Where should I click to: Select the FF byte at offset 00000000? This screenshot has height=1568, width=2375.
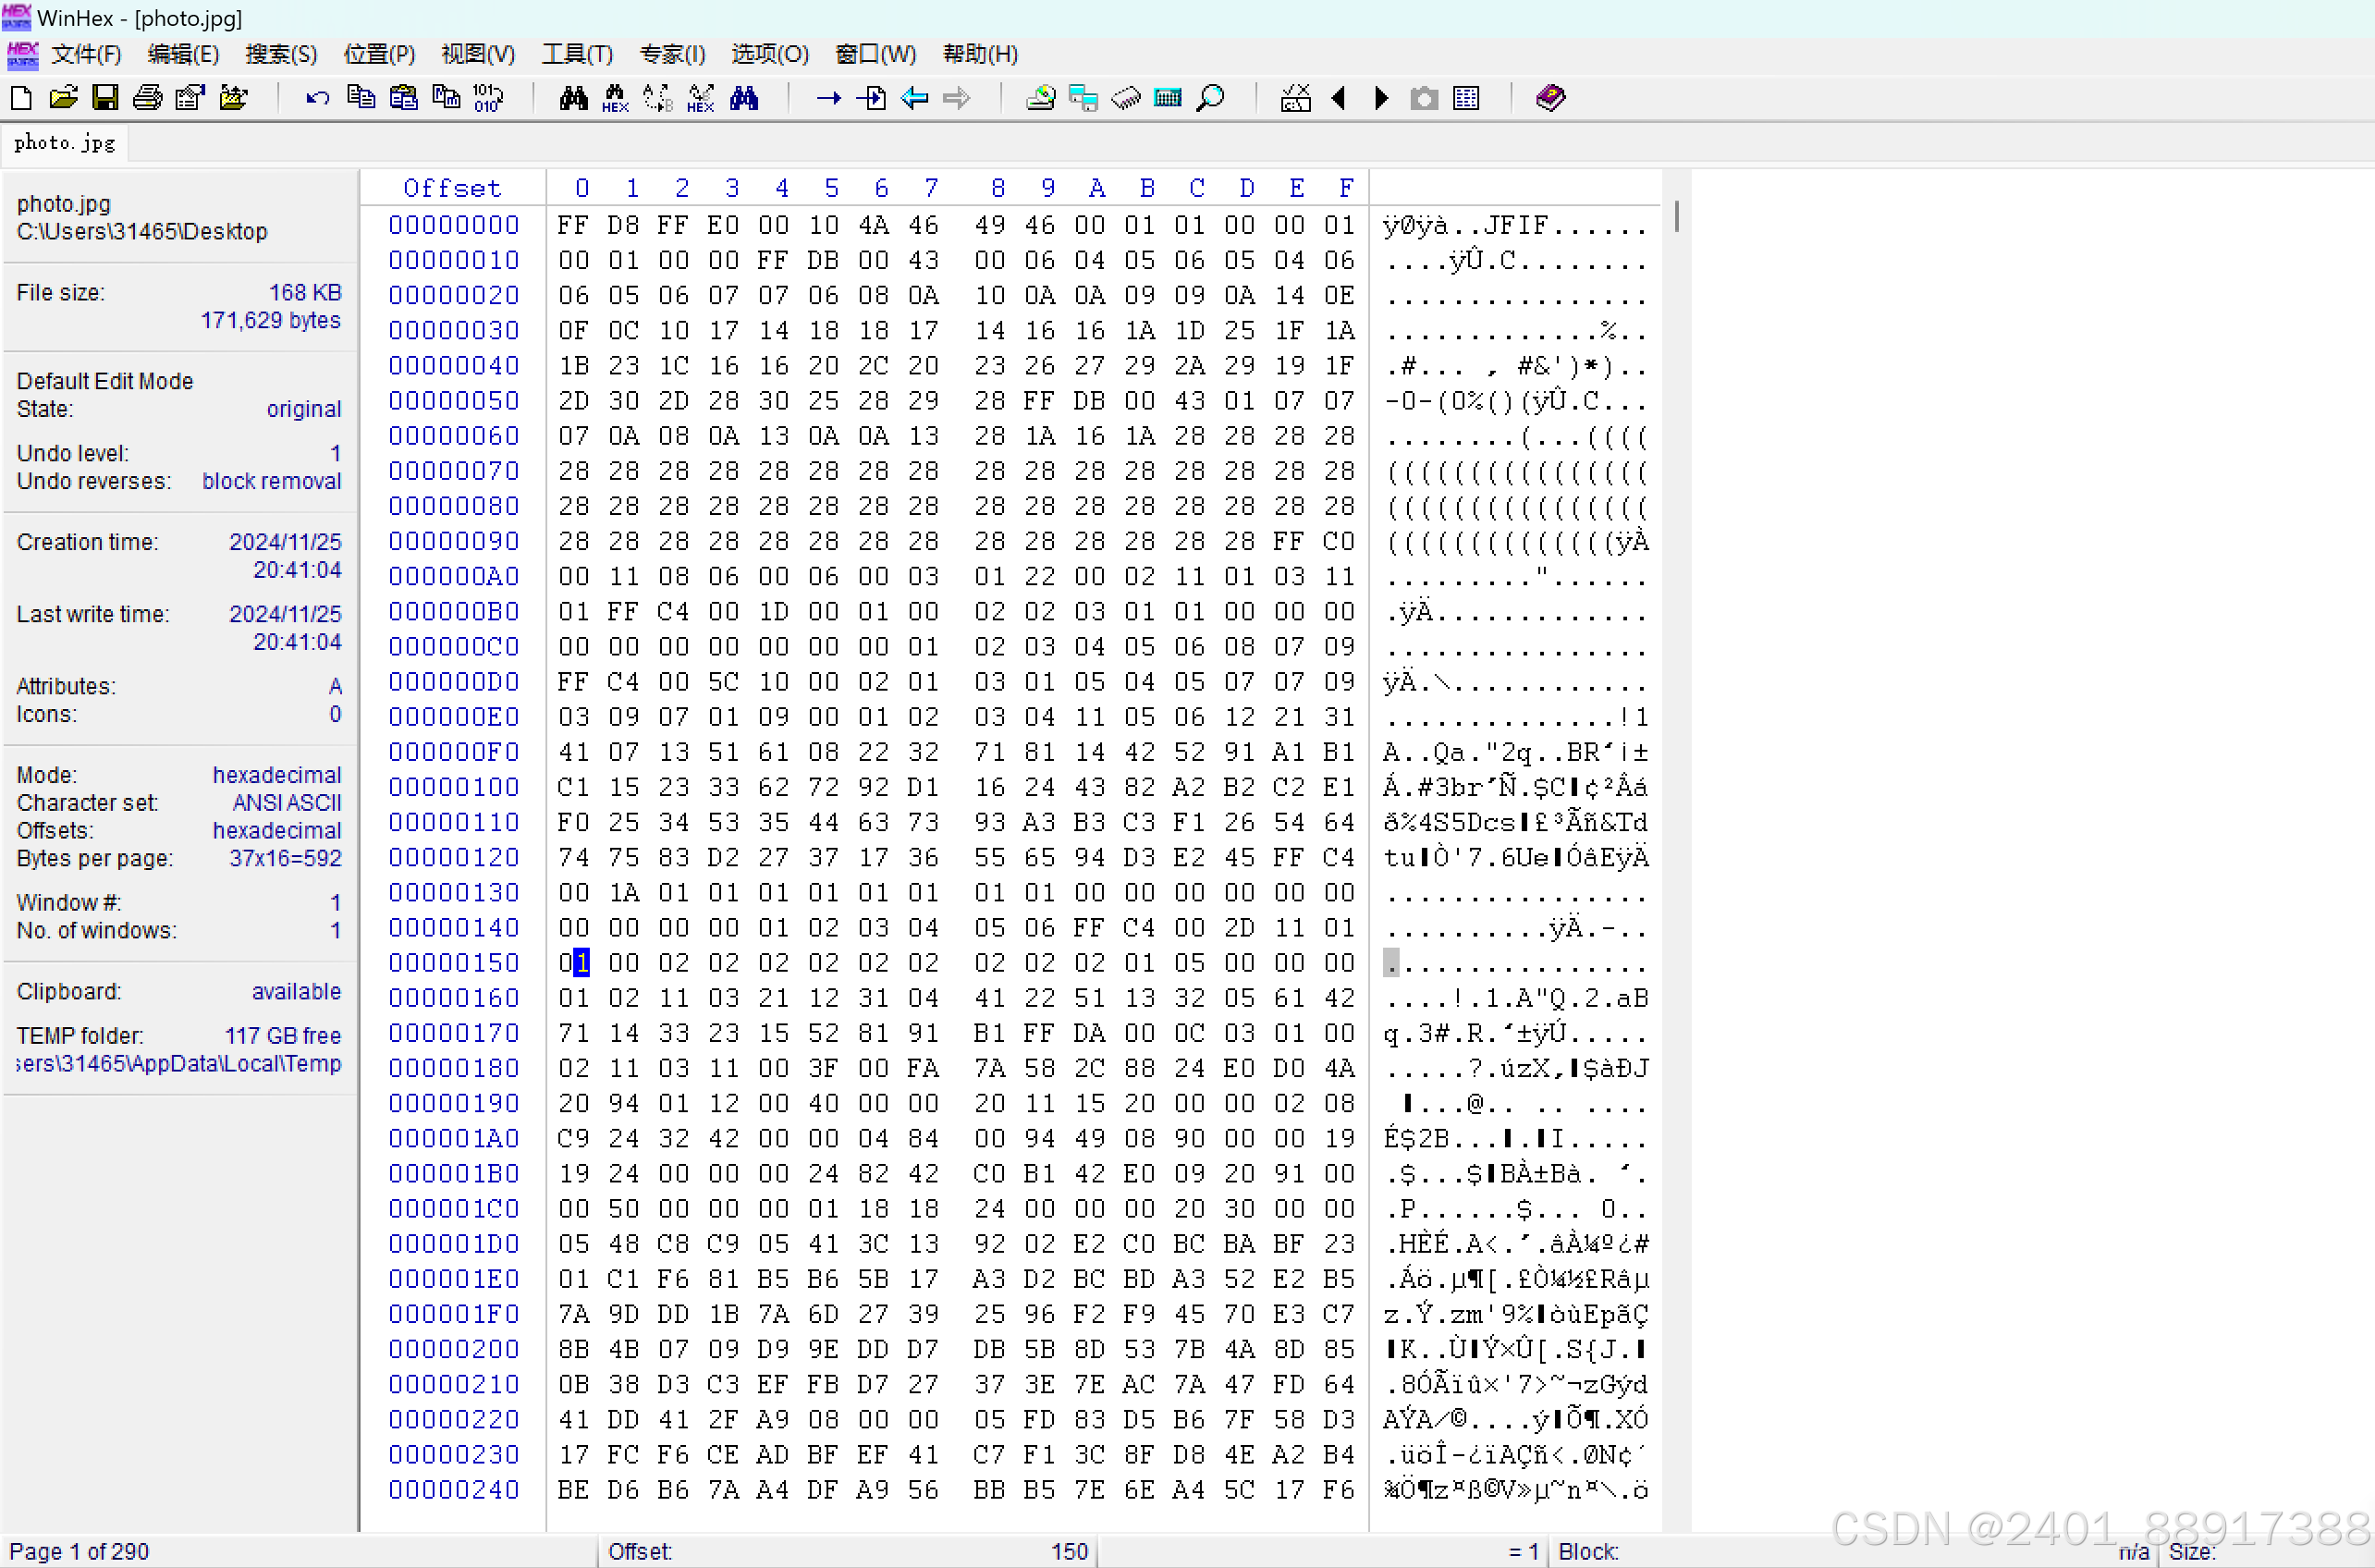(x=573, y=225)
